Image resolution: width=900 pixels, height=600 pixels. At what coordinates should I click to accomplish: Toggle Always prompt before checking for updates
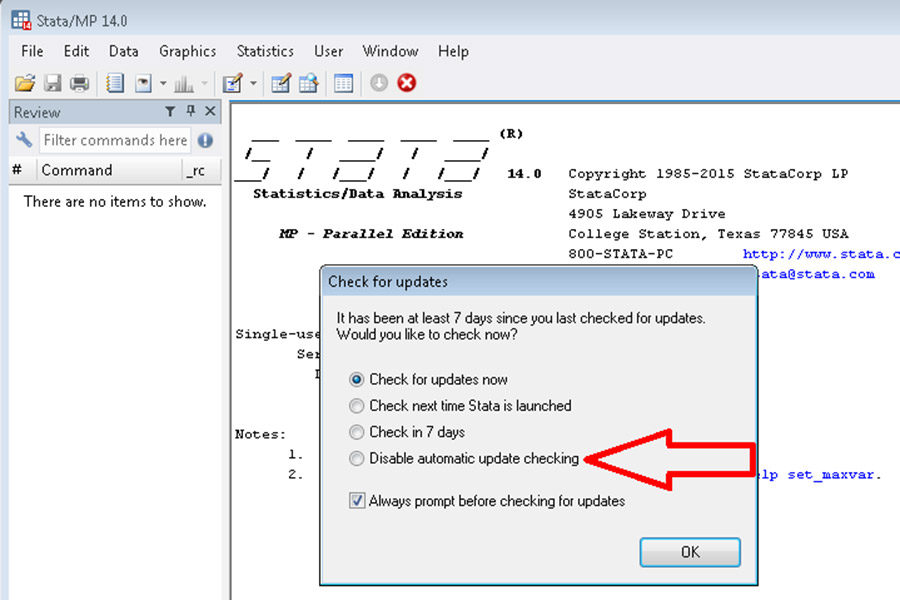click(356, 501)
